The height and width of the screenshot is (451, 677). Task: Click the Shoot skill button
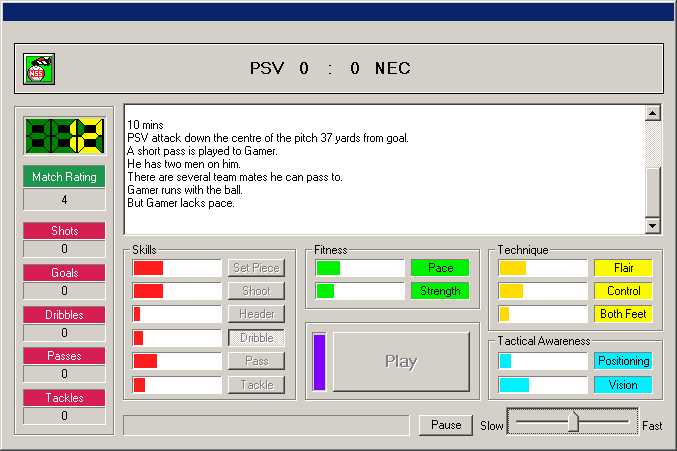pyautogui.click(x=256, y=291)
